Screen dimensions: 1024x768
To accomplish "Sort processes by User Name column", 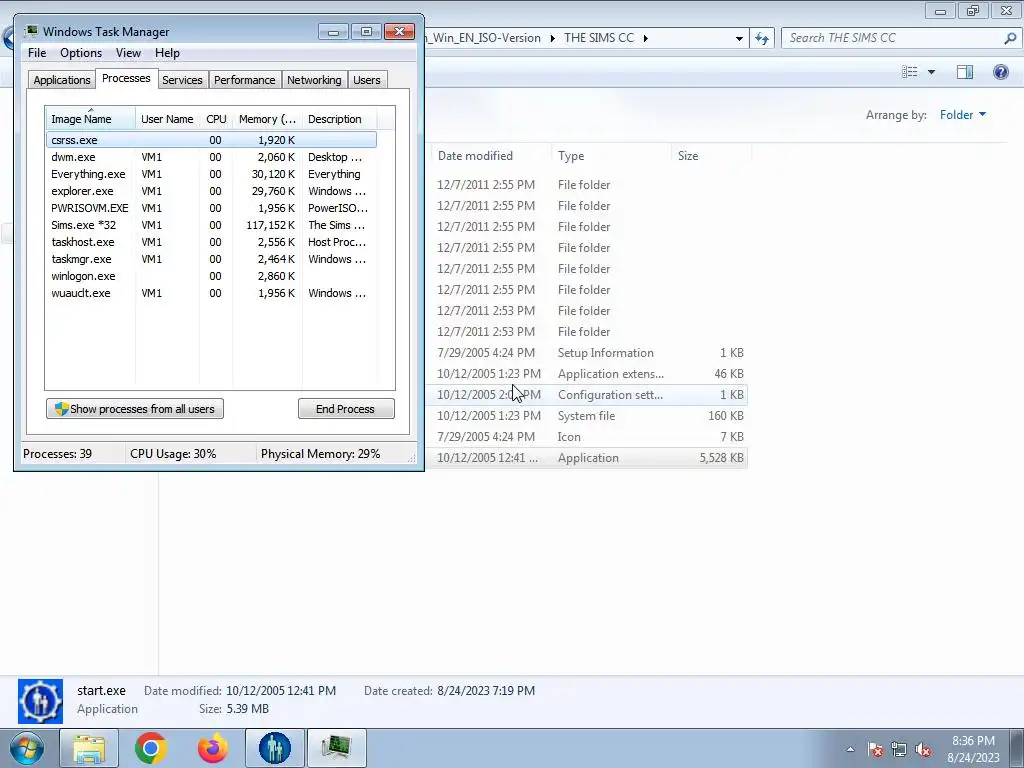I will click(x=167, y=119).
